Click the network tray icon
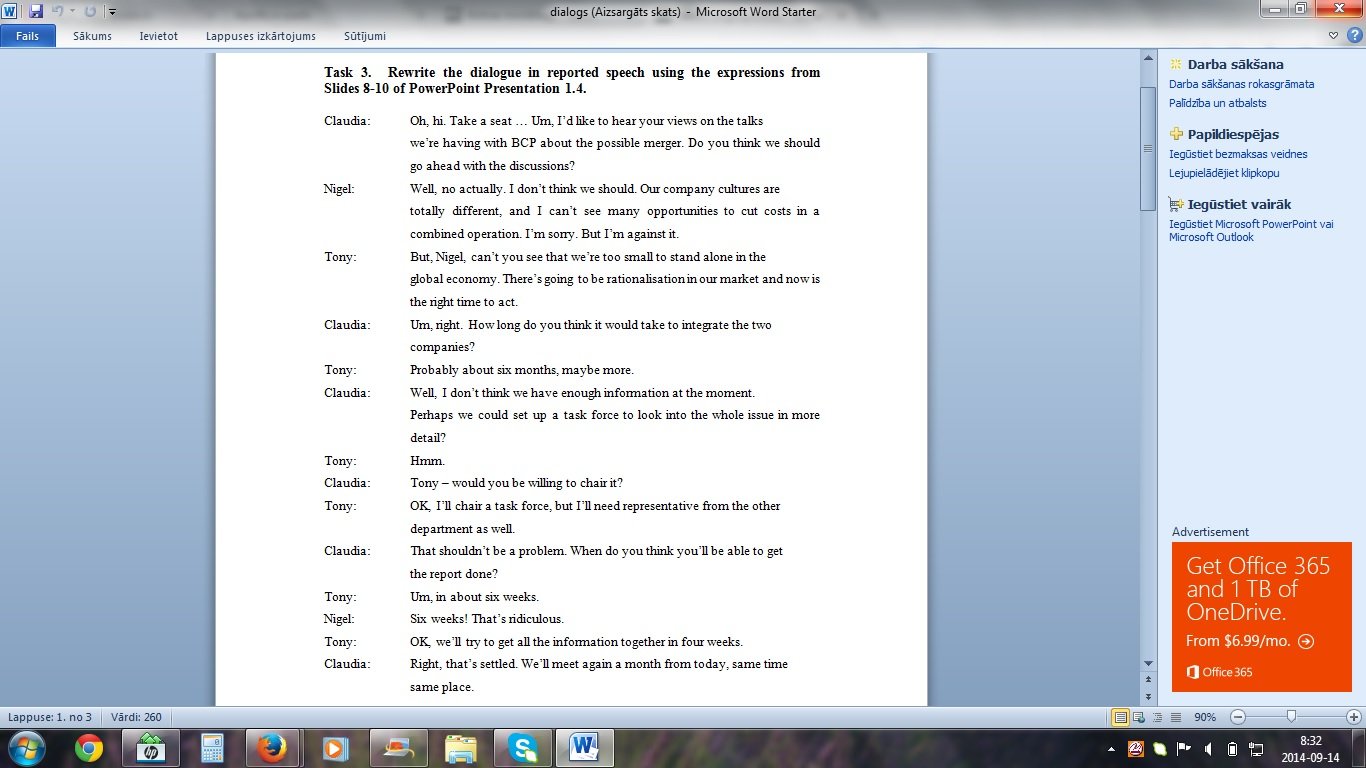The height and width of the screenshot is (768, 1366). tap(1256, 748)
